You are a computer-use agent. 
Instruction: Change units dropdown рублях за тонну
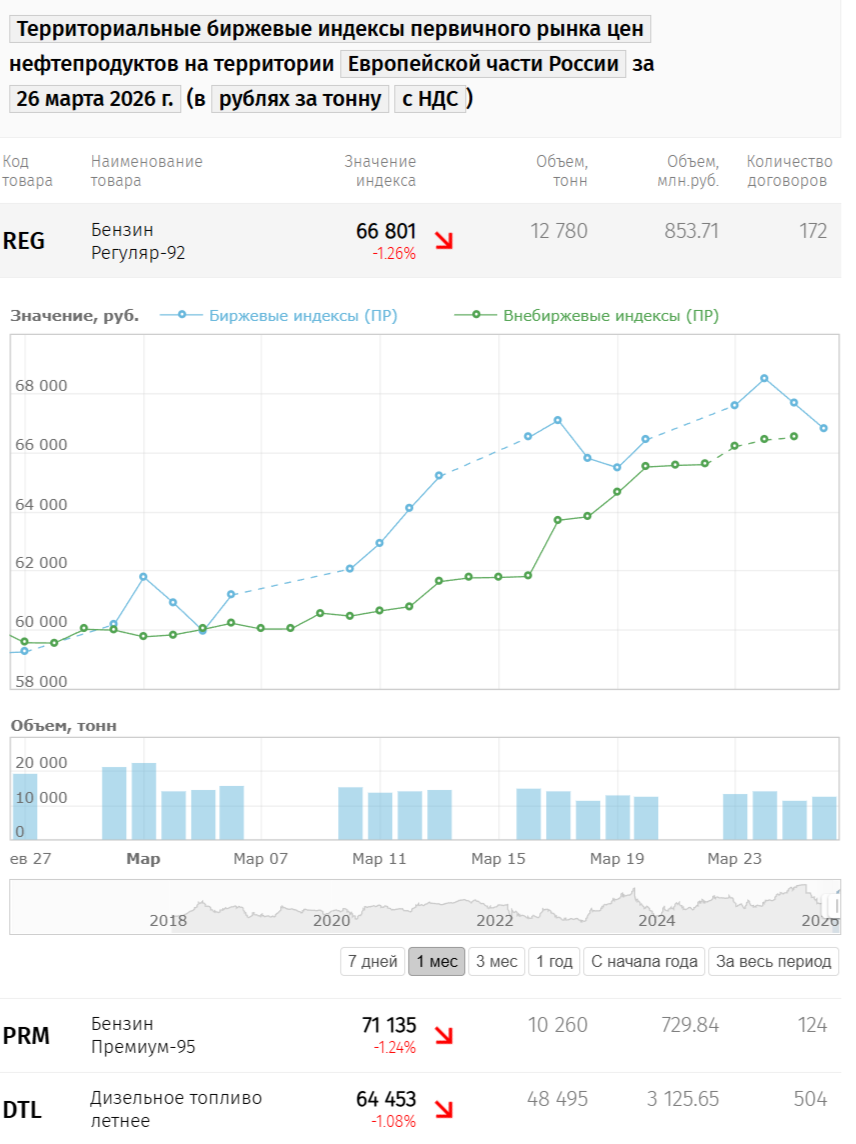(x=300, y=99)
